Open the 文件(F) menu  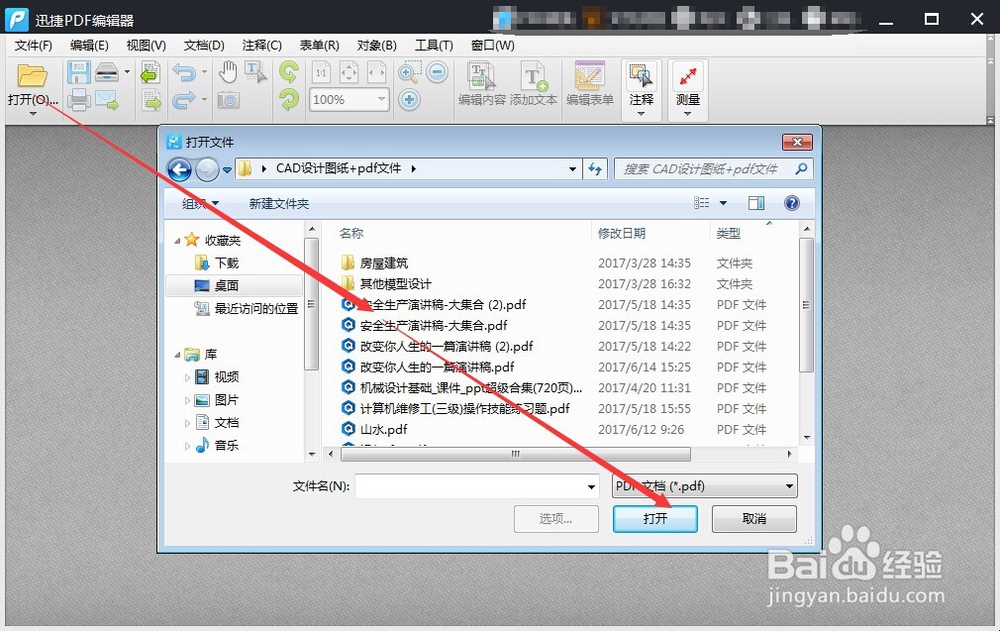33,45
